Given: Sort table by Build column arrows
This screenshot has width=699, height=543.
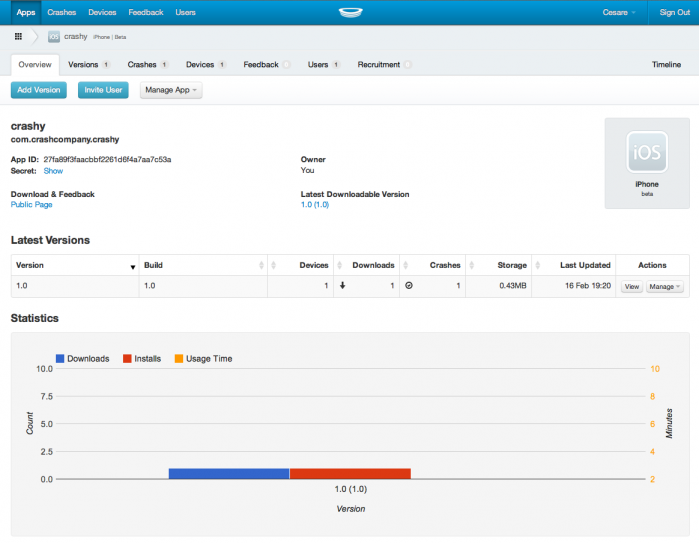Looking at the screenshot, I should [262, 266].
